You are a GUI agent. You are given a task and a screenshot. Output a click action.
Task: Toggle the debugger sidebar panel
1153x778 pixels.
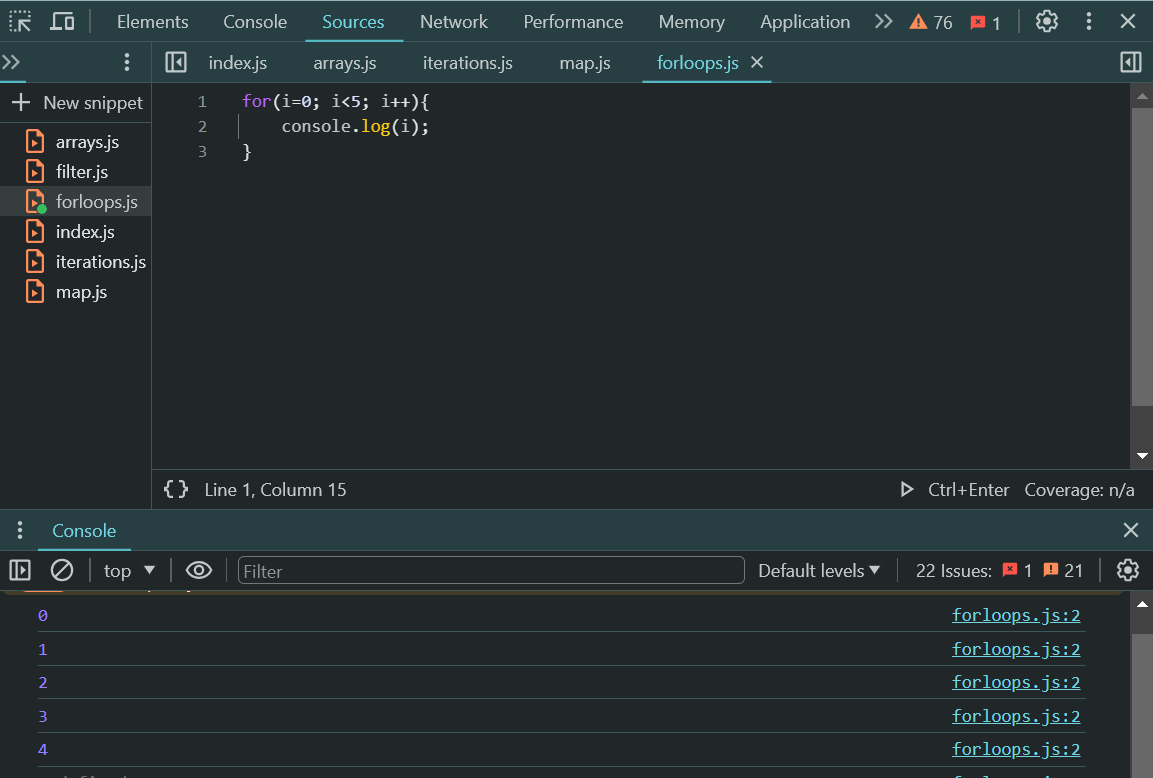click(1130, 62)
